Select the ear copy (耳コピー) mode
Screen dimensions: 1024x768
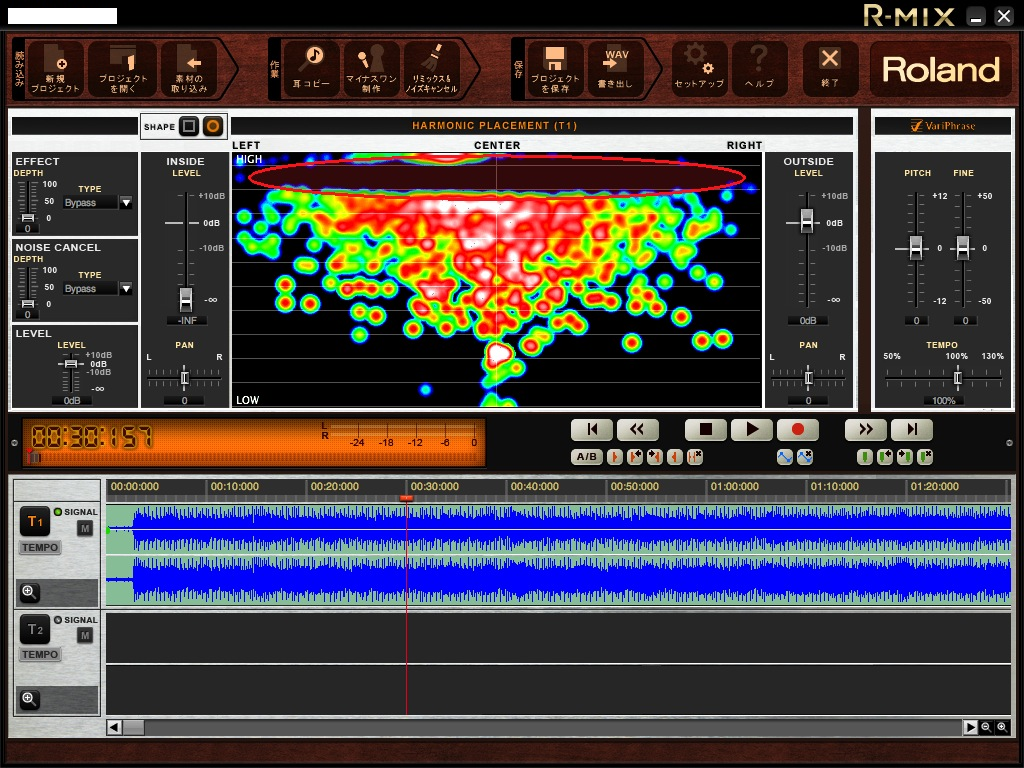coord(311,69)
